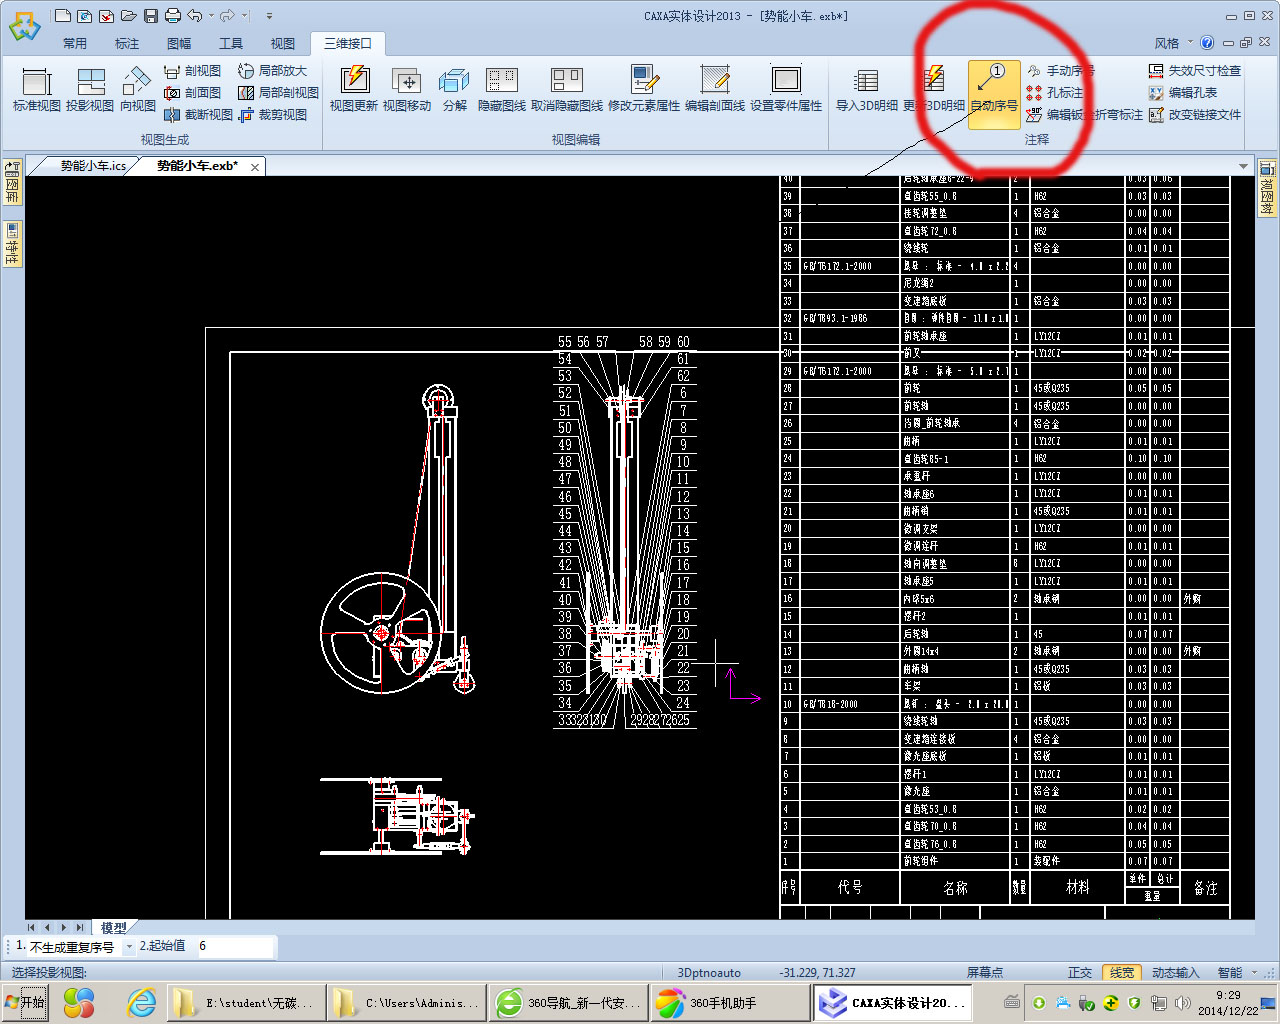The image size is (1280, 1024).
Task: Select 隐藏图线 in the ribbon
Action: [502, 89]
